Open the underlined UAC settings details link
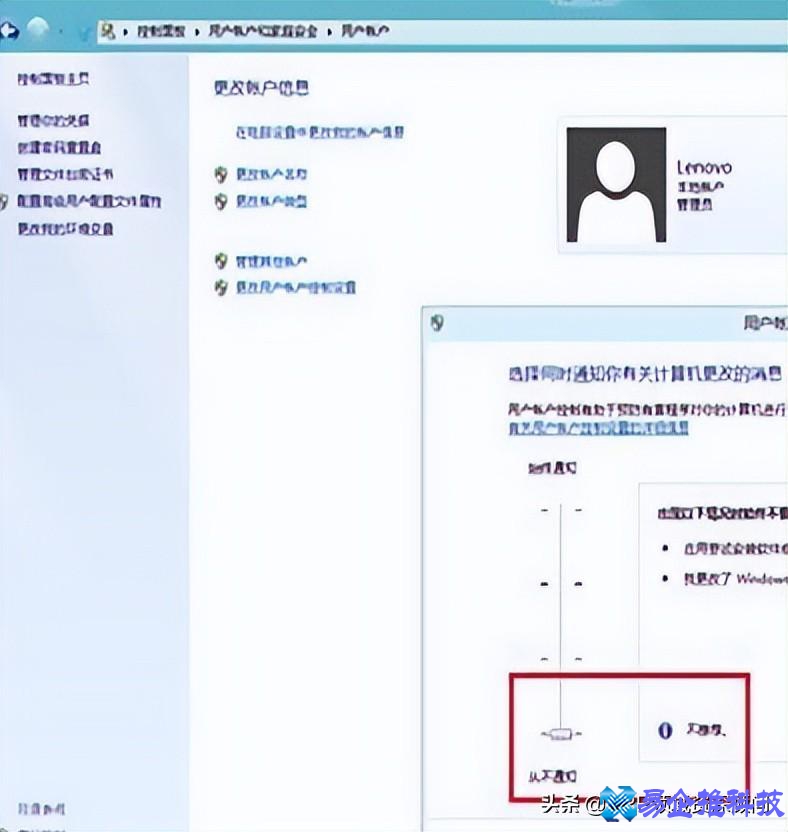The image size is (788, 832). tap(599, 428)
